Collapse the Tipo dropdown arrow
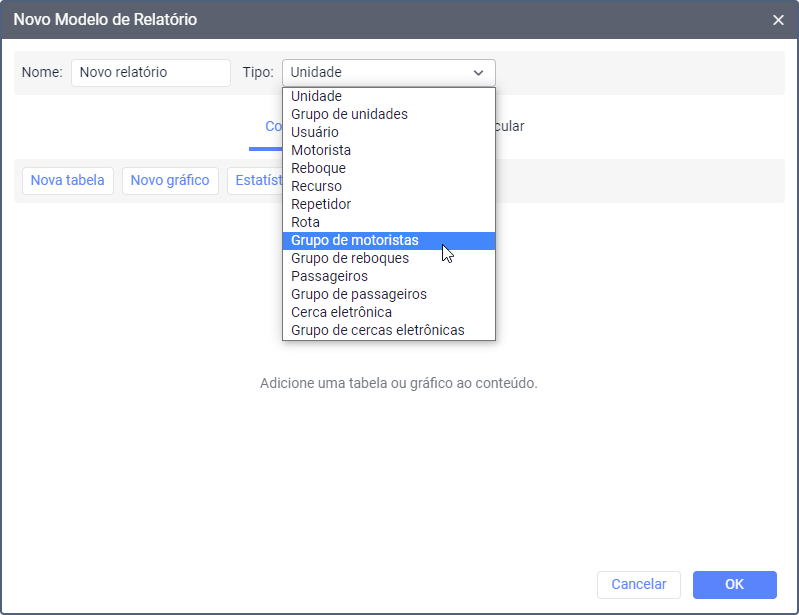Viewport: 799px width, 615px height. click(x=478, y=73)
